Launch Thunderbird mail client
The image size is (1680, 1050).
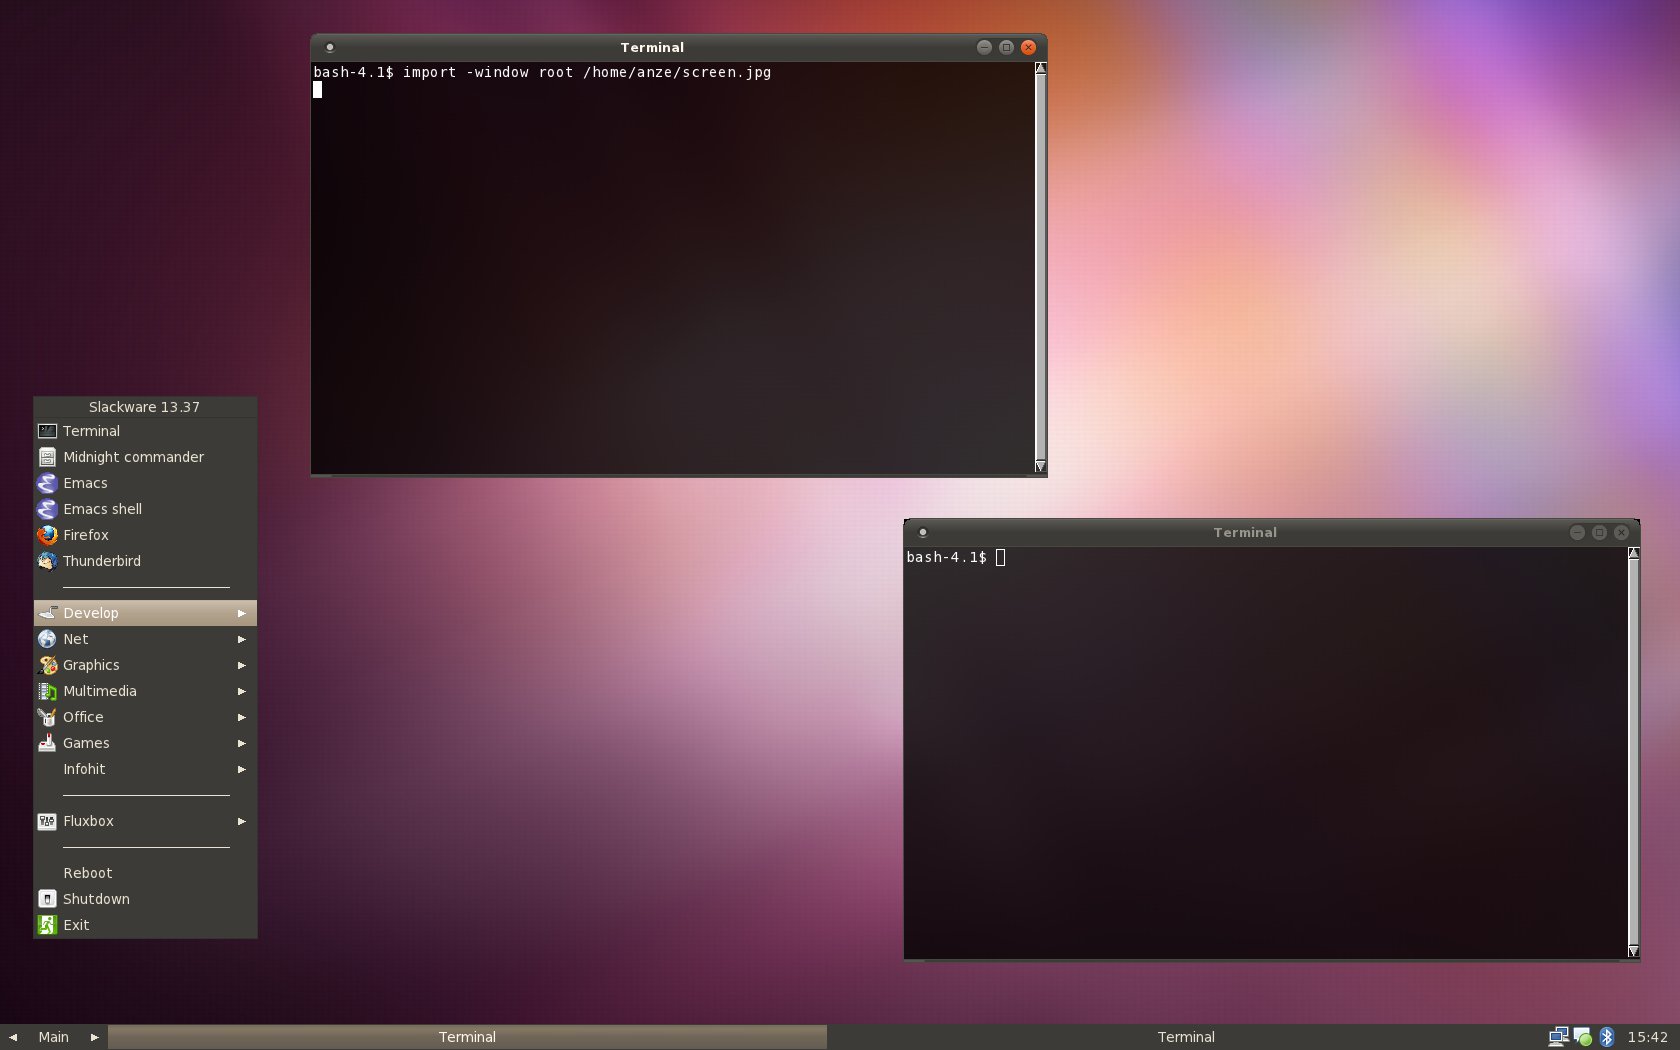point(145,561)
